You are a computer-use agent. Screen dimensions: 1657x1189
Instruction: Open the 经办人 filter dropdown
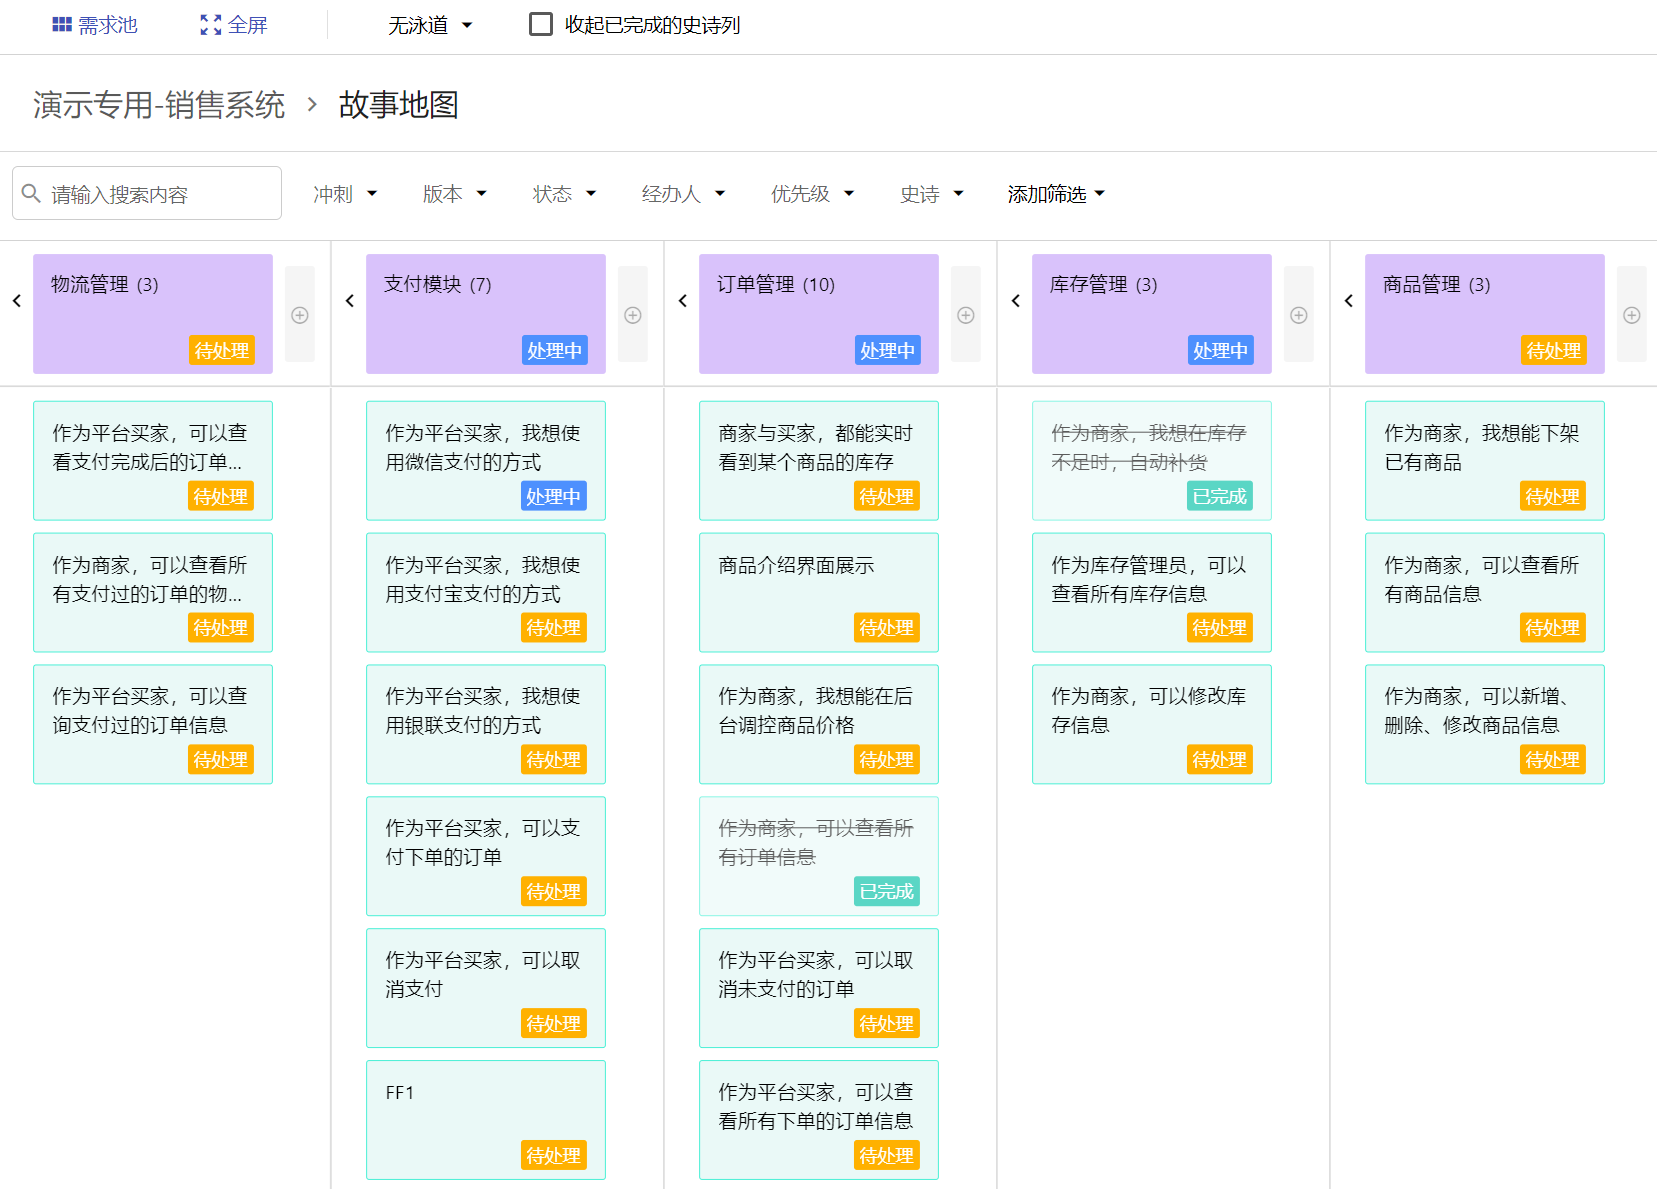[683, 194]
